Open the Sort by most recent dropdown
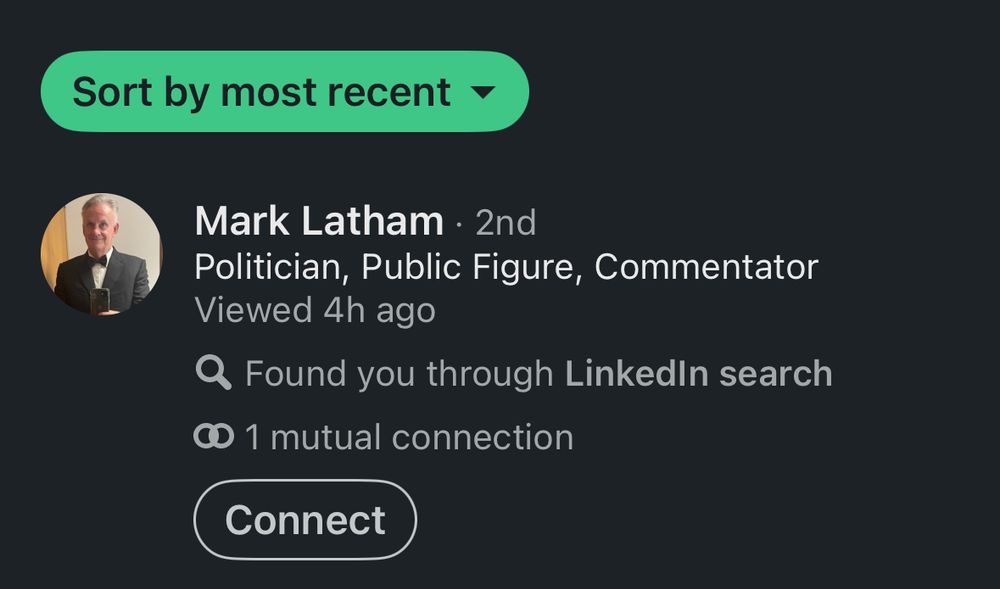The height and width of the screenshot is (589, 1000). (x=284, y=91)
